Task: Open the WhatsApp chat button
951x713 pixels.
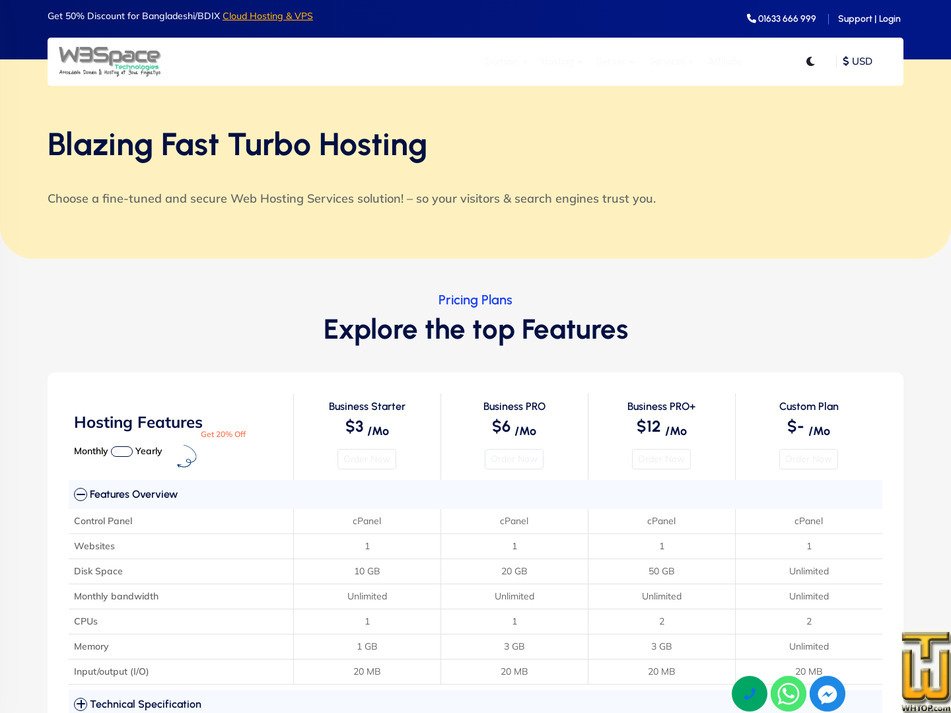Action: tap(788, 694)
